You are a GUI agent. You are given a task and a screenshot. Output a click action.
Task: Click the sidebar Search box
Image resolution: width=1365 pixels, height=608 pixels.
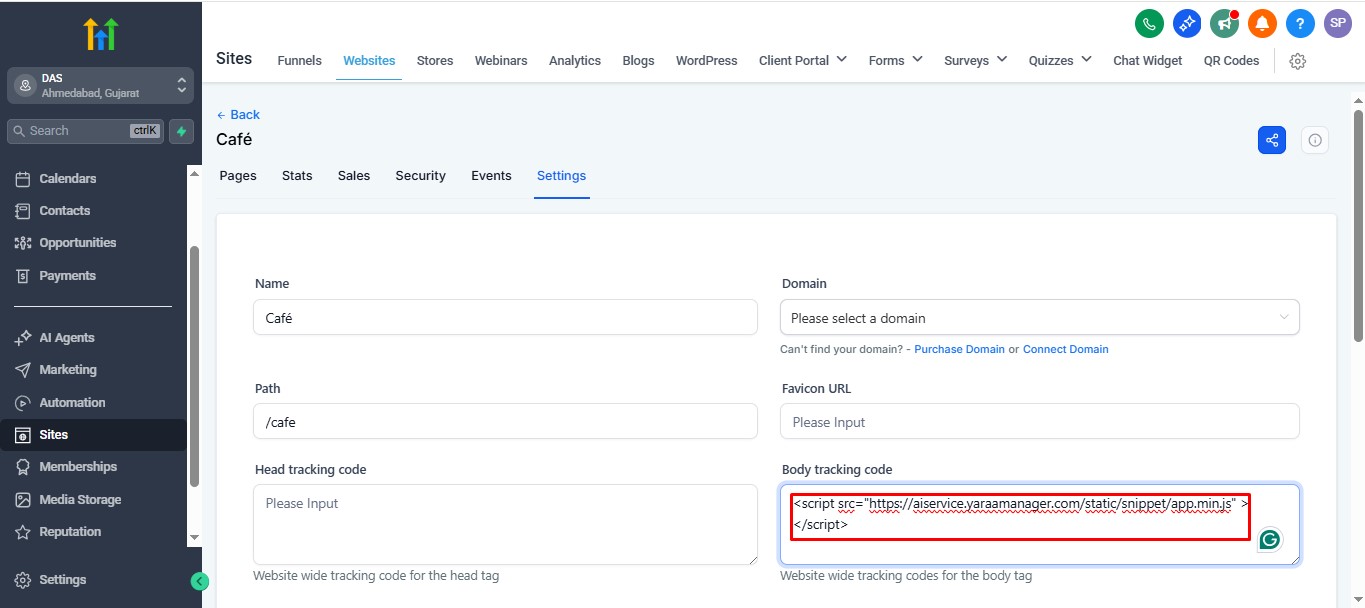click(x=86, y=131)
